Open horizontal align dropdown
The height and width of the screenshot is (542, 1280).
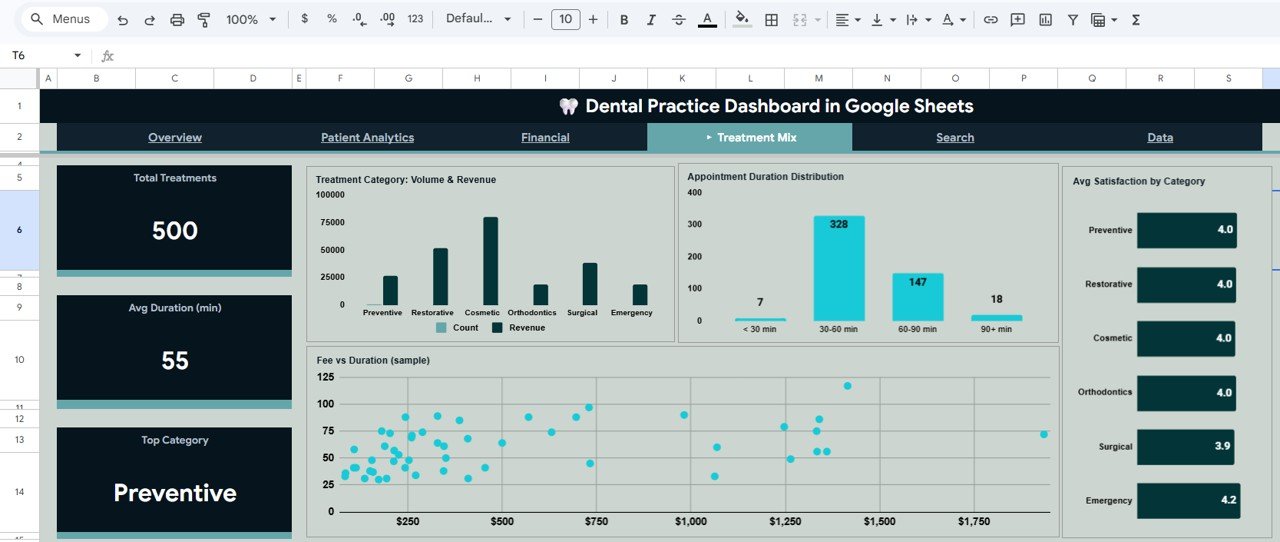coord(846,19)
